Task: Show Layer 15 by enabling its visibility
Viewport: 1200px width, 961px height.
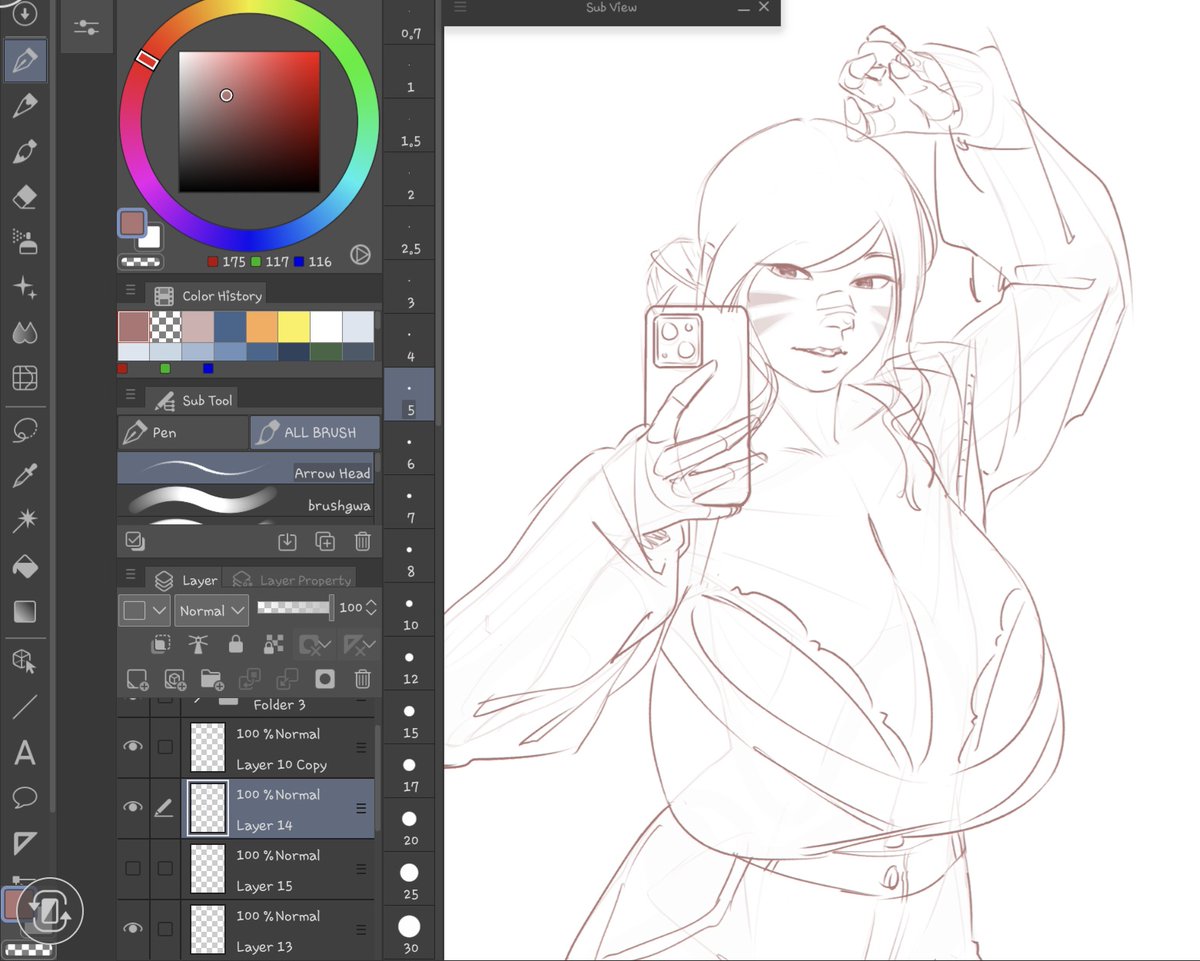Action: 132,869
